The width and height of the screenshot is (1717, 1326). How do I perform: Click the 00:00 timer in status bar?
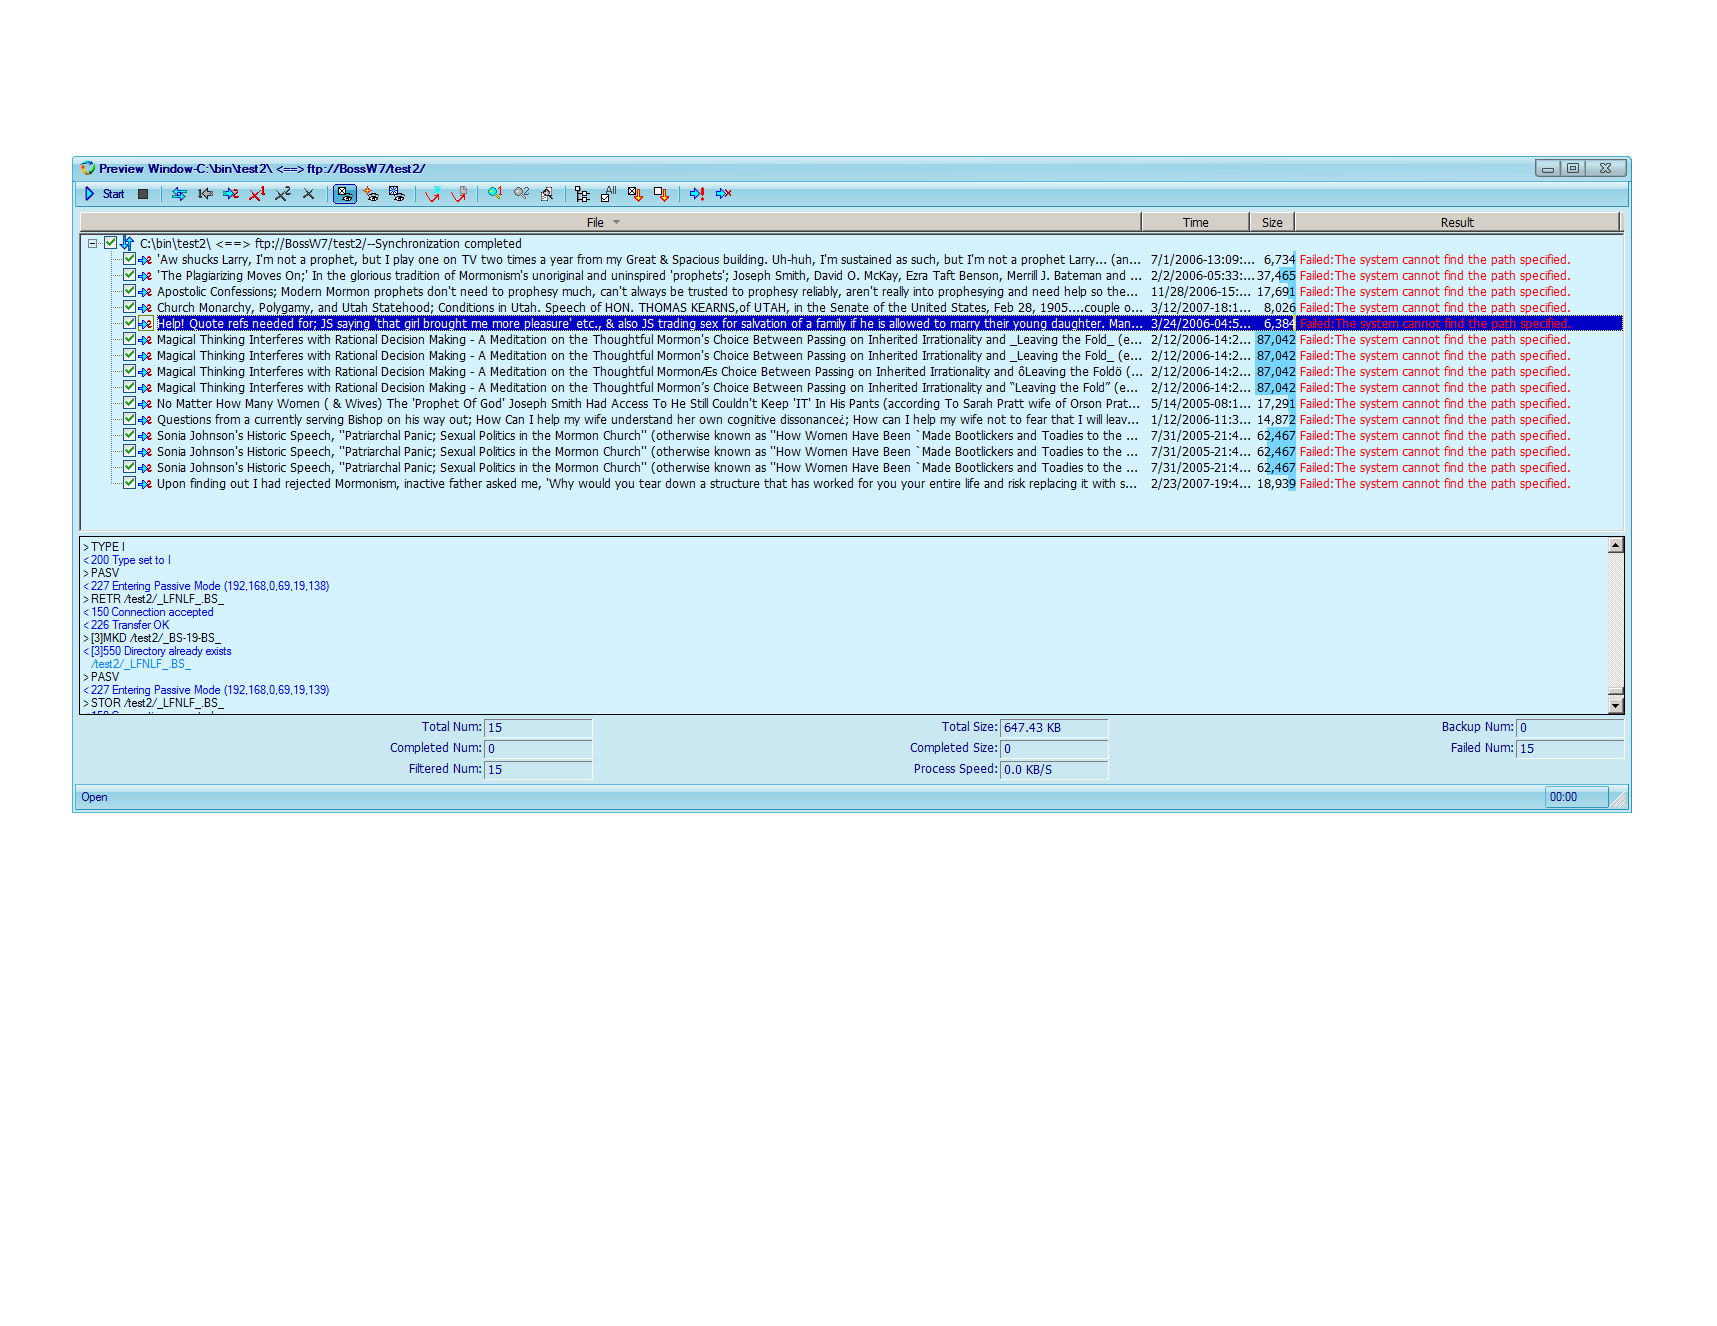(1576, 797)
